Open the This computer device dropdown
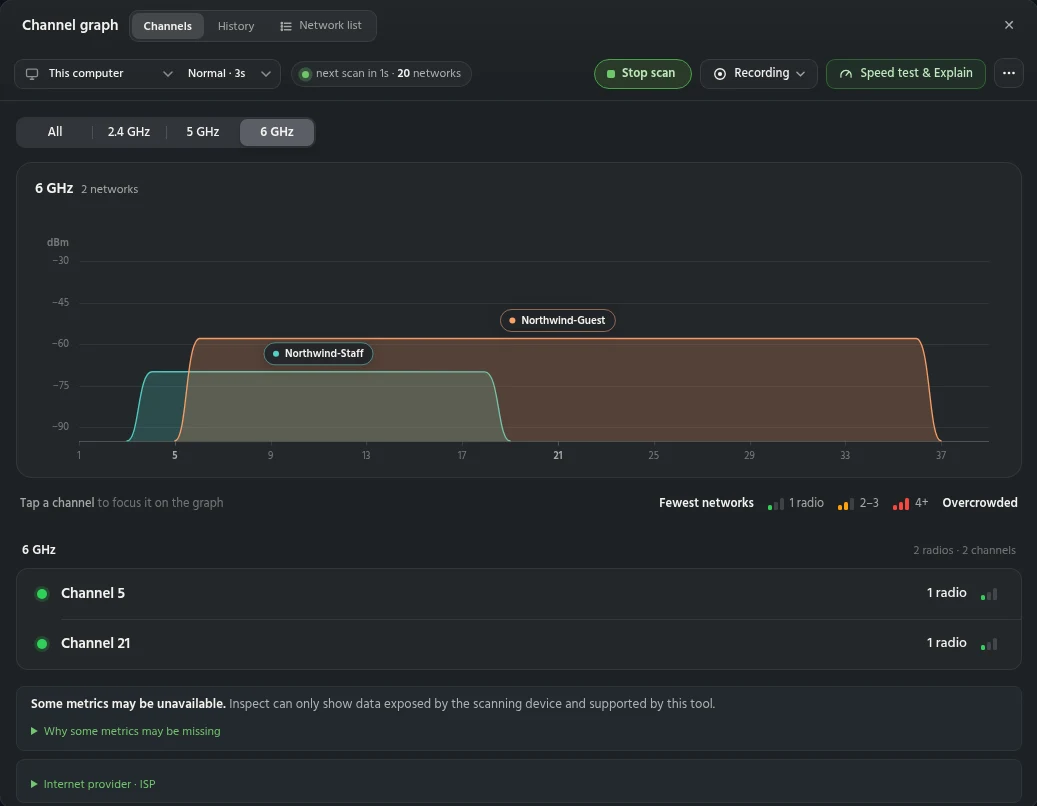Image resolution: width=1037 pixels, height=806 pixels. coord(98,74)
